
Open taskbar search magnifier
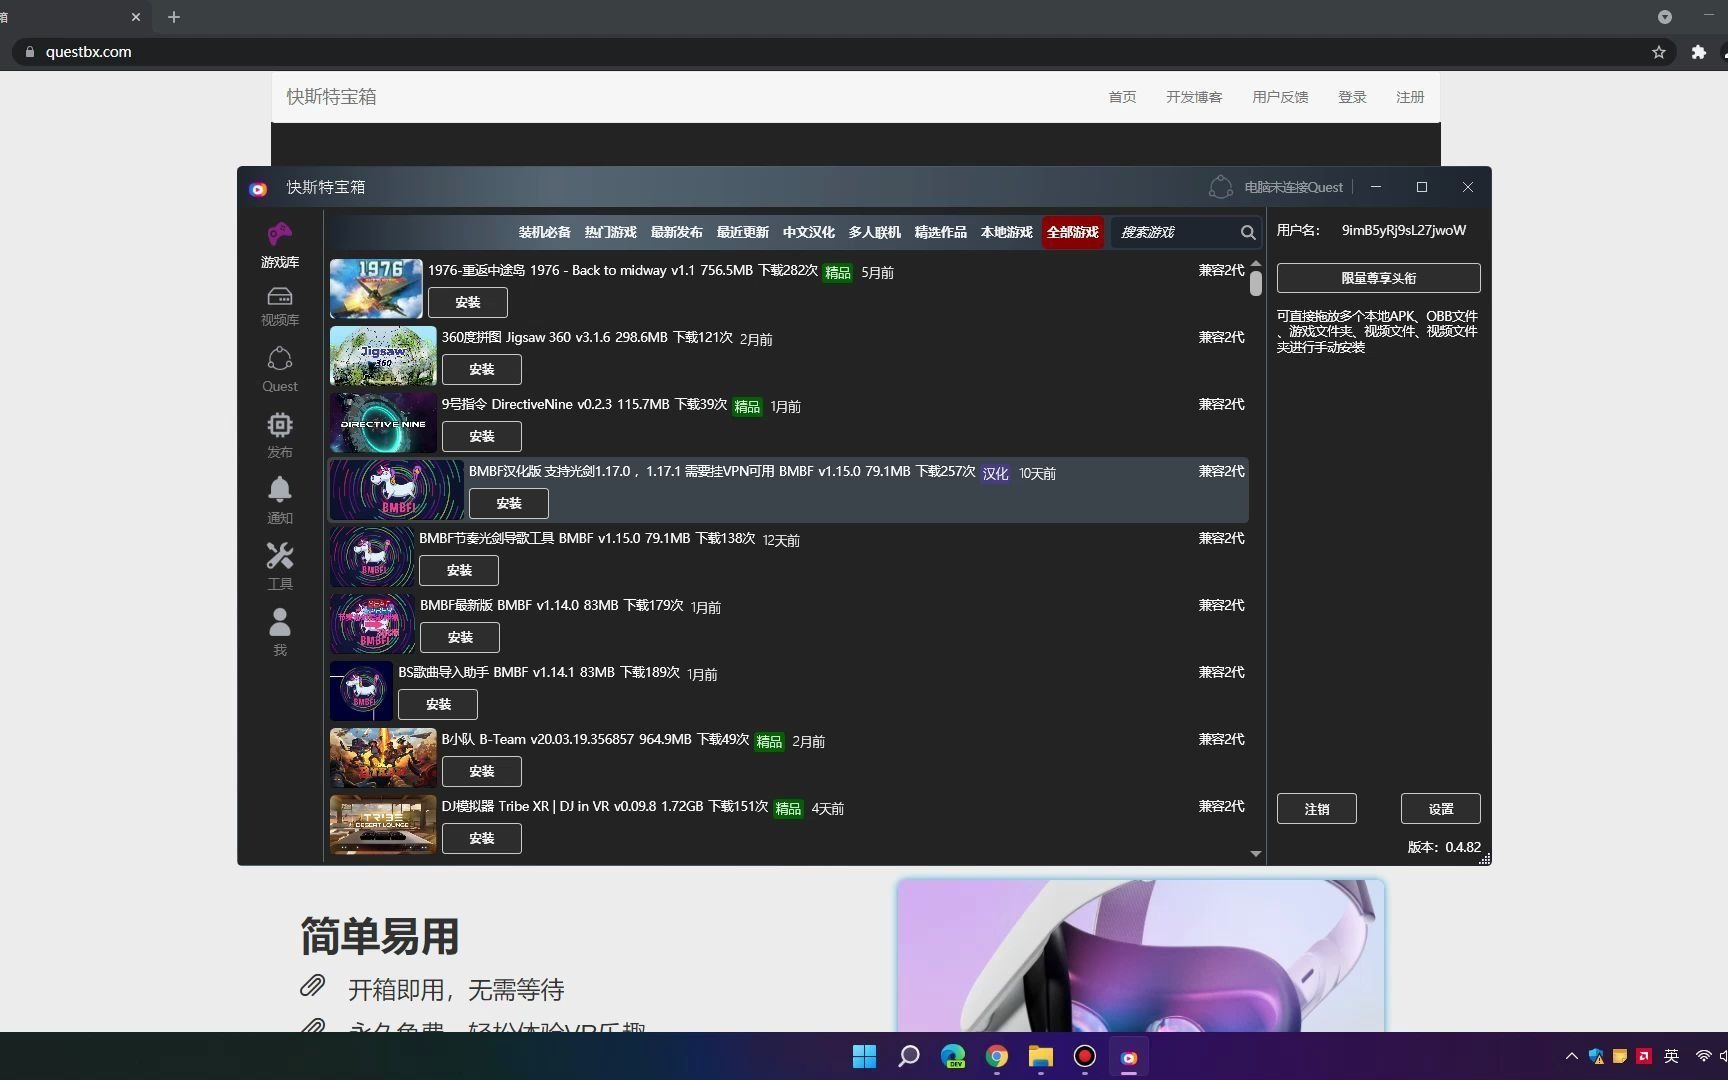click(x=908, y=1057)
